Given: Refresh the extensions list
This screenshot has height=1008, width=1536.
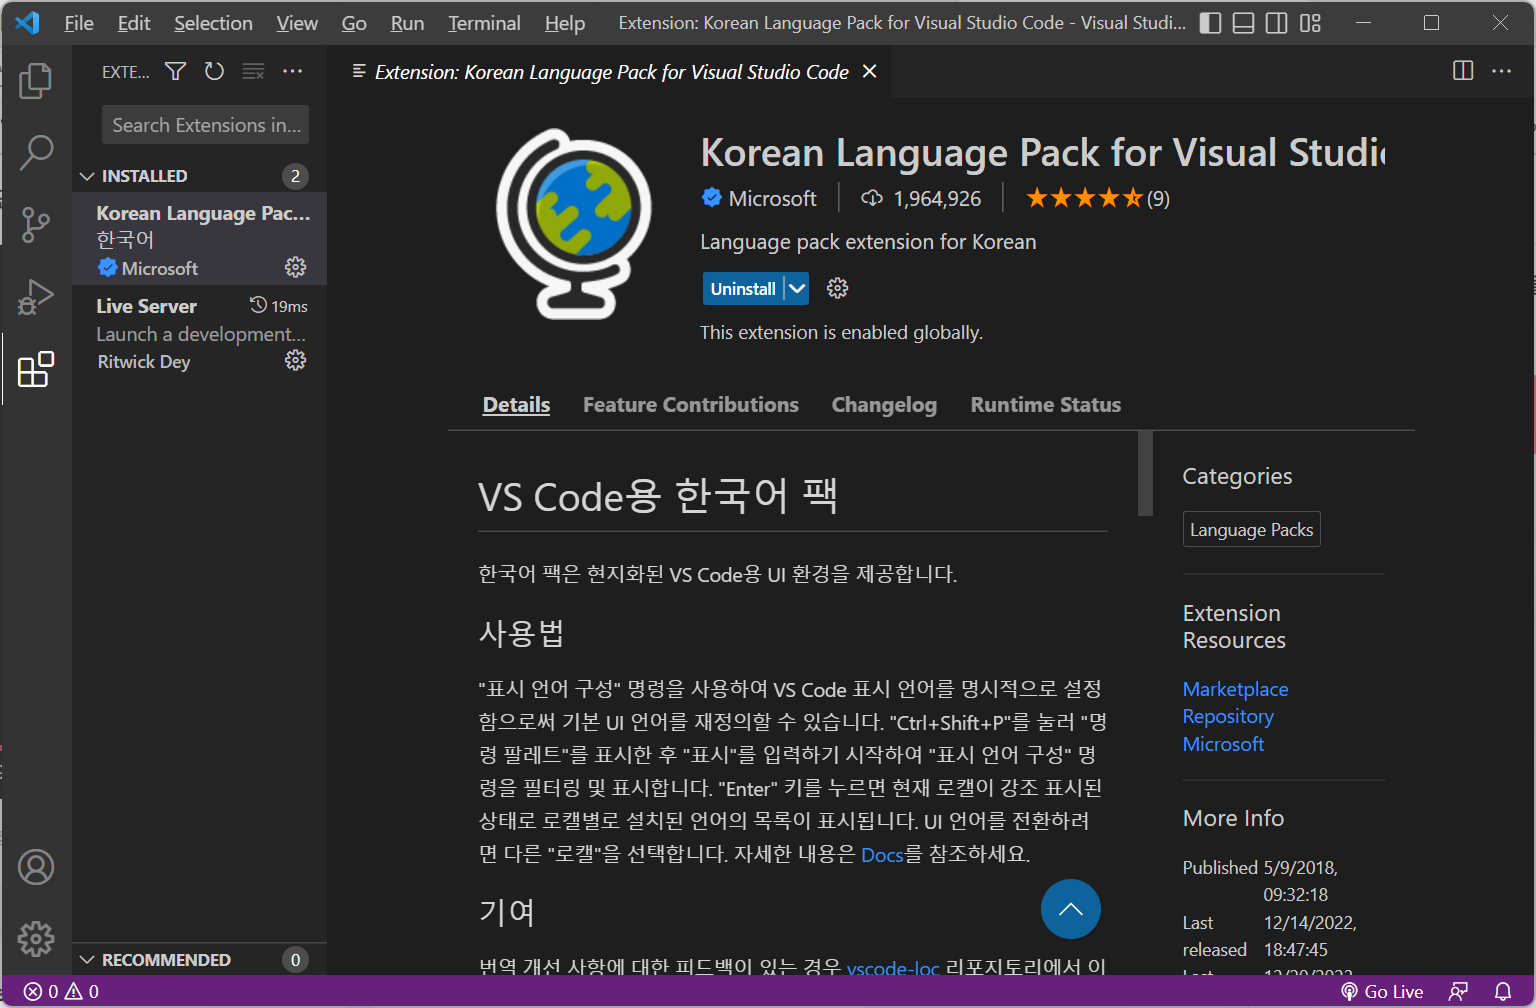Looking at the screenshot, I should 214,71.
